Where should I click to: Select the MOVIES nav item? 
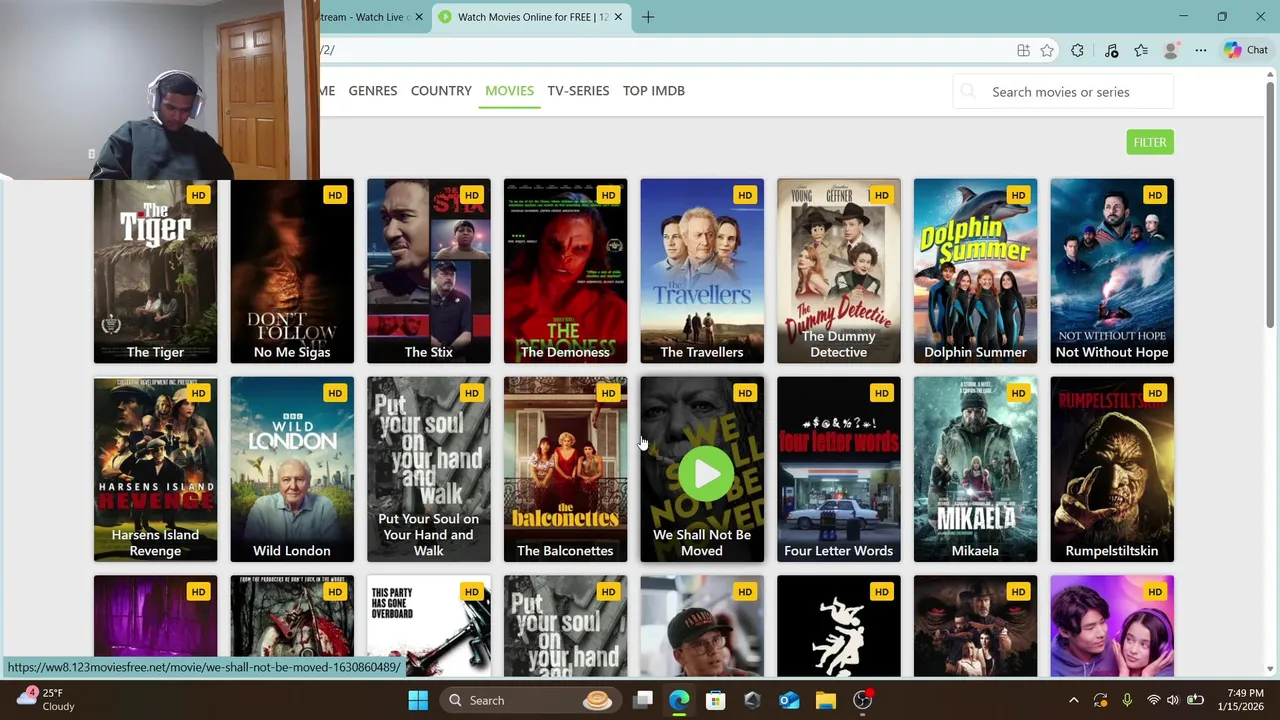pyautogui.click(x=509, y=90)
